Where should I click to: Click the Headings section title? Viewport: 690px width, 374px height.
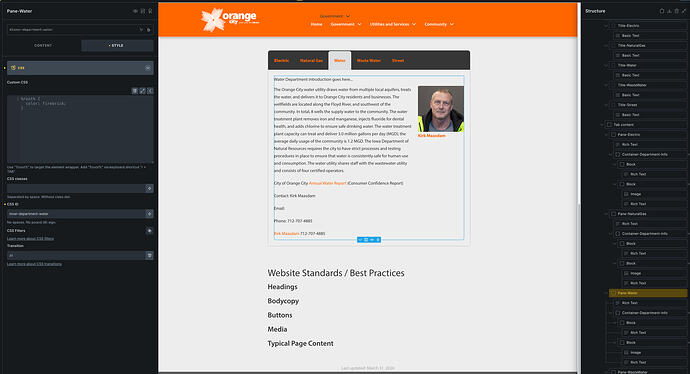tap(283, 287)
